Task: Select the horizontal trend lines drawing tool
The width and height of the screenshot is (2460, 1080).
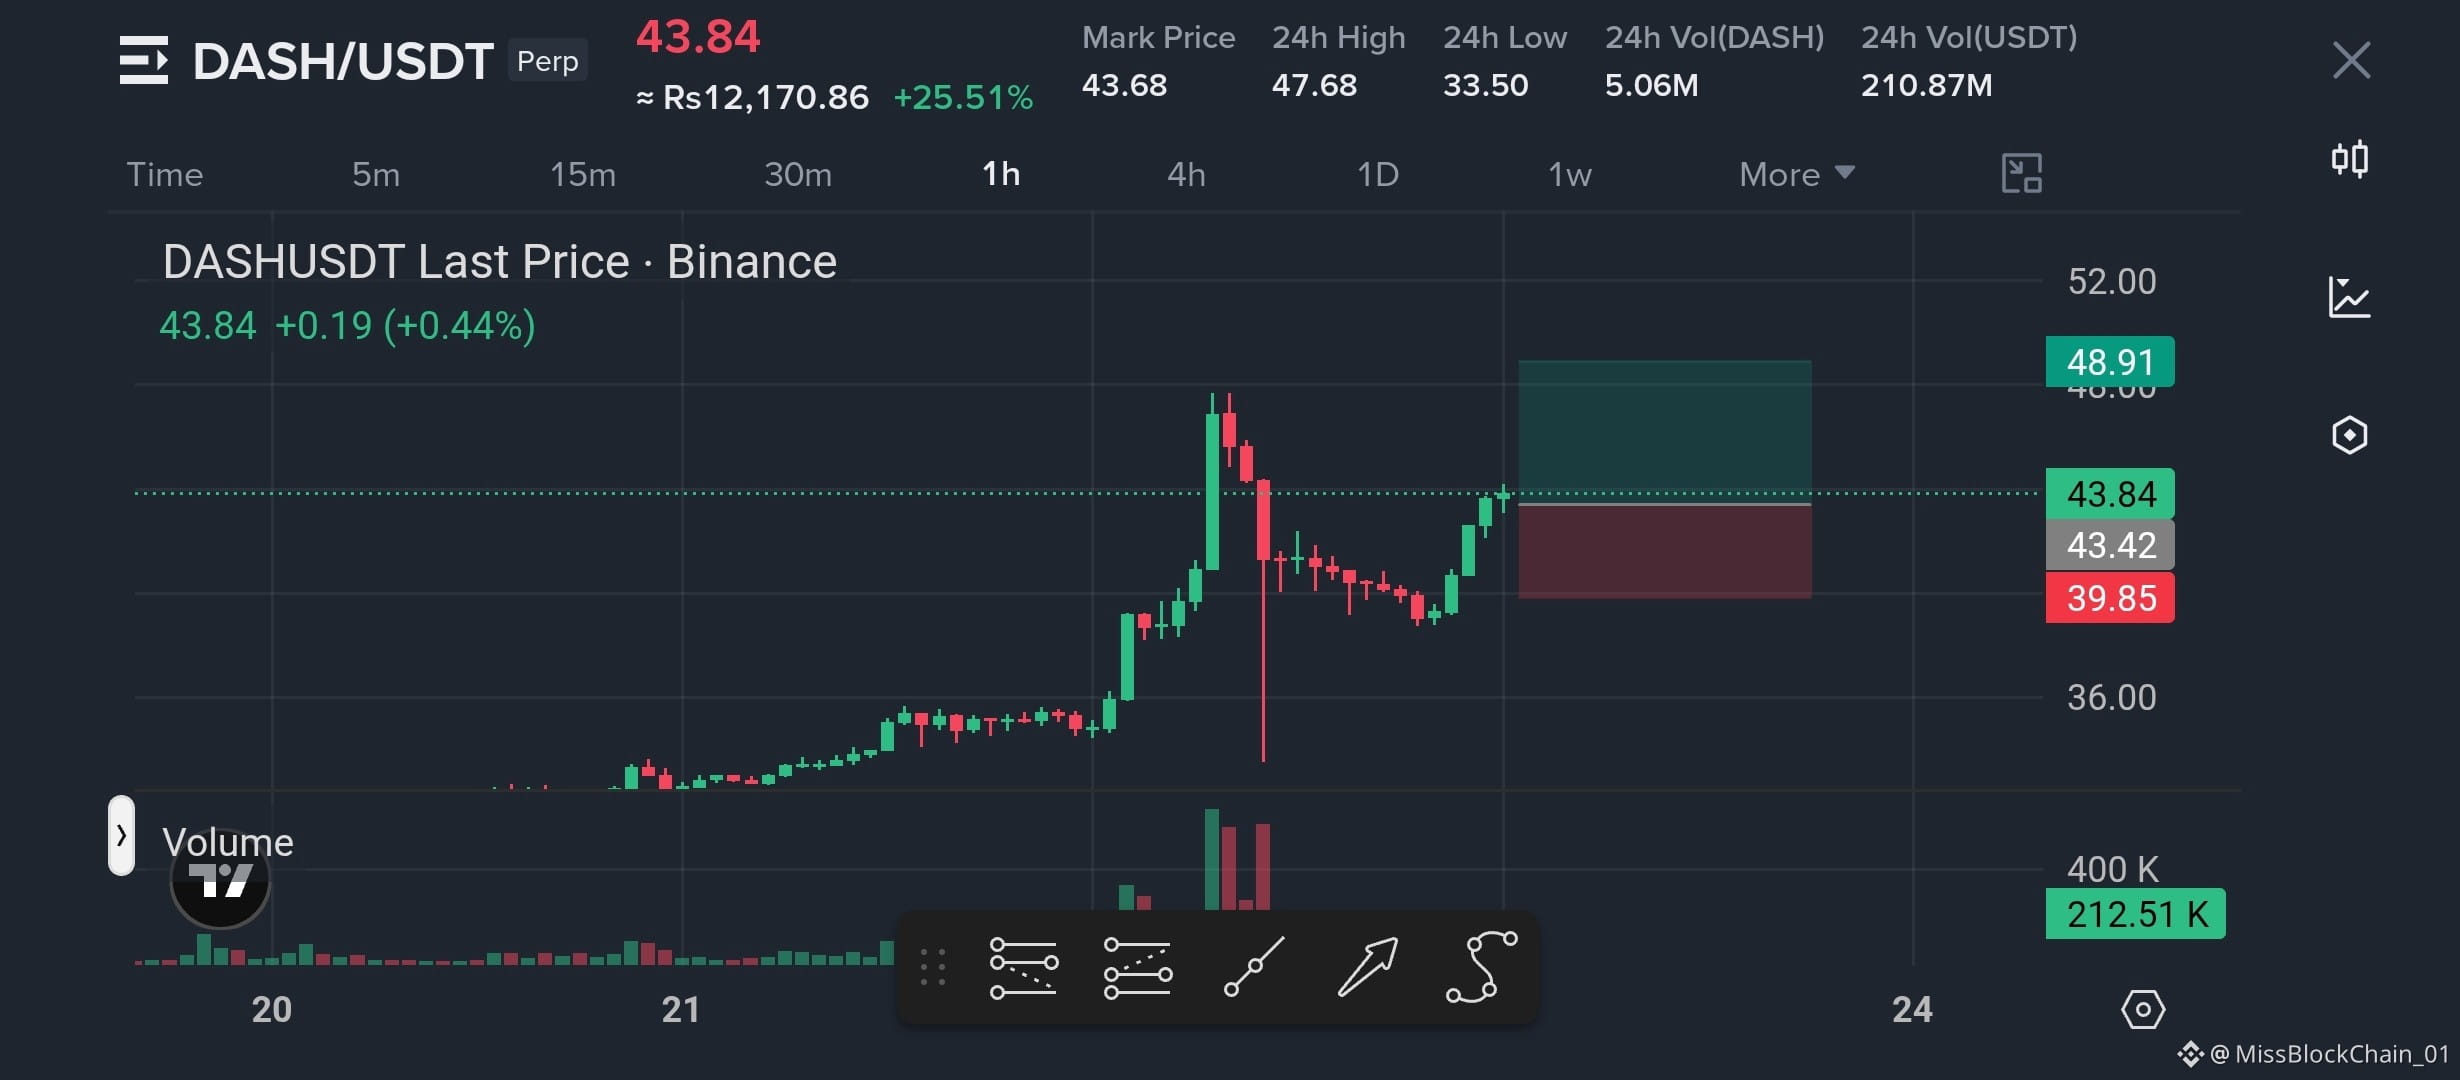Action: [x=1023, y=967]
